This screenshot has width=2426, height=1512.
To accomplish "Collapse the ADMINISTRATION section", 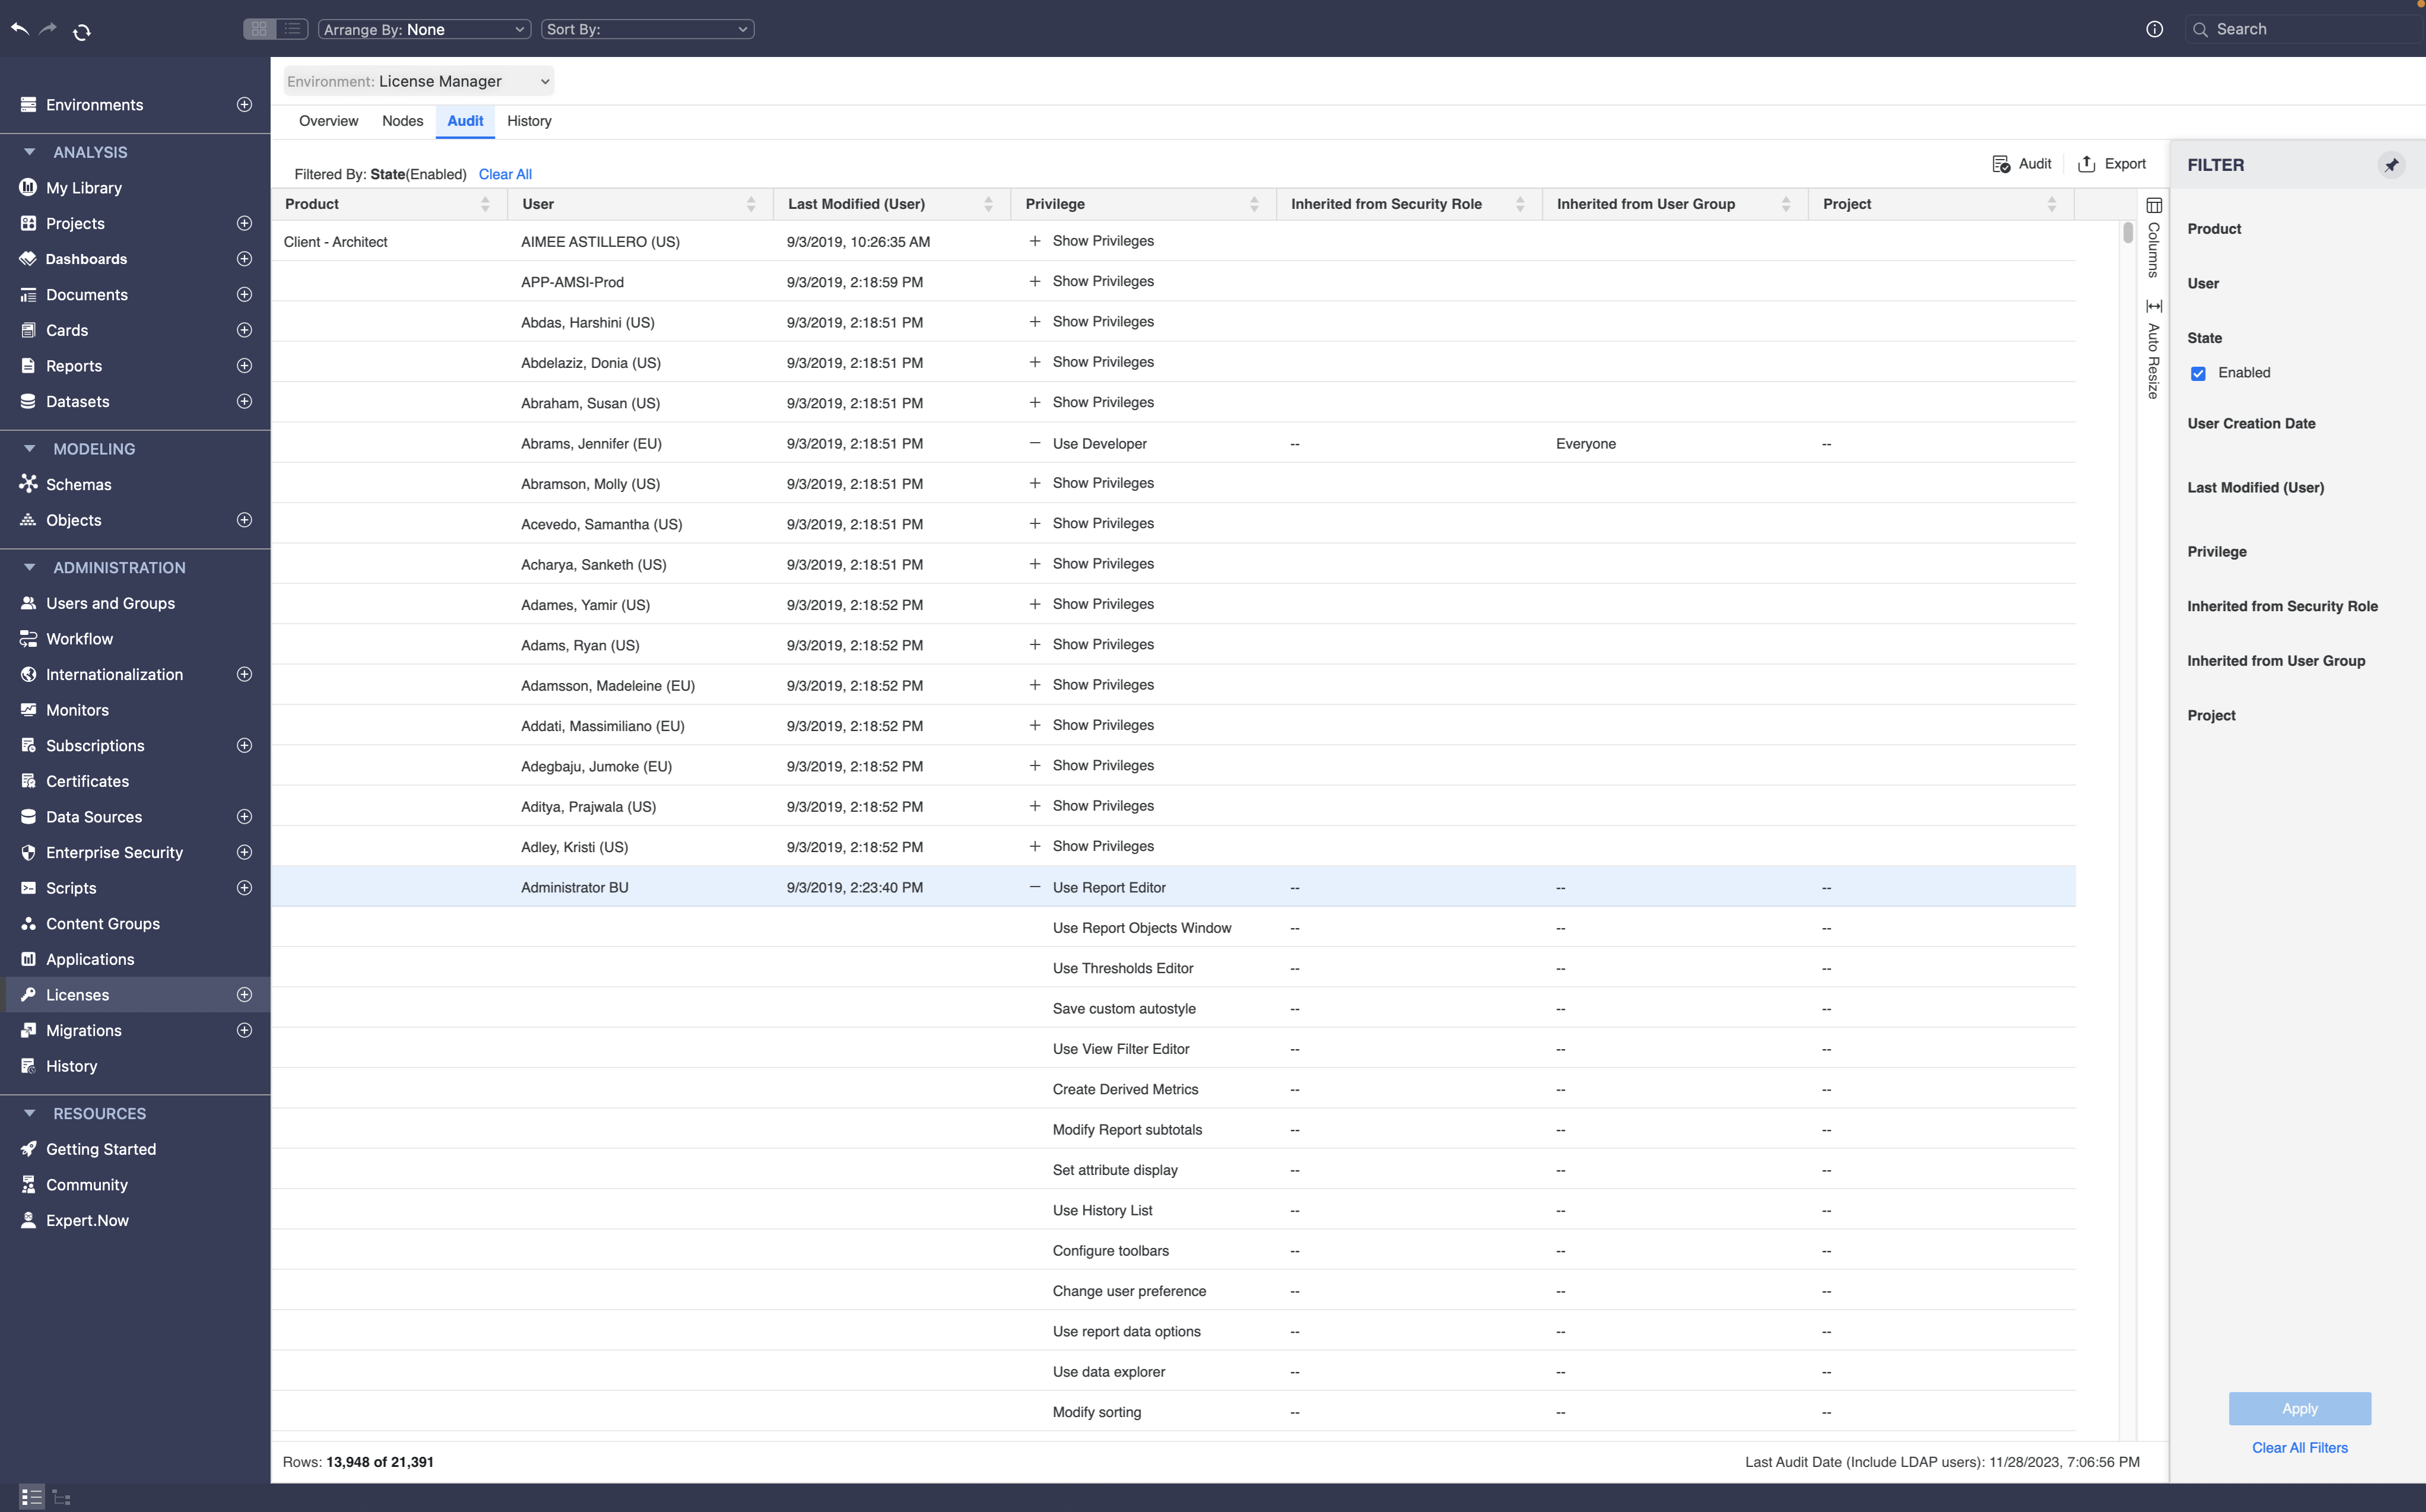I will 29,567.
